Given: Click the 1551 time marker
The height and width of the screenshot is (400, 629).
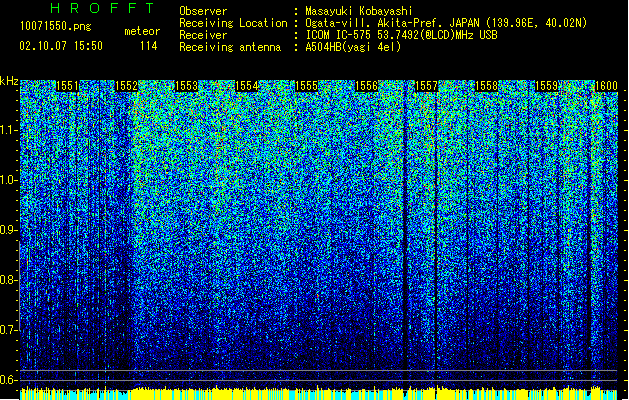Looking at the screenshot, I should pos(67,86).
